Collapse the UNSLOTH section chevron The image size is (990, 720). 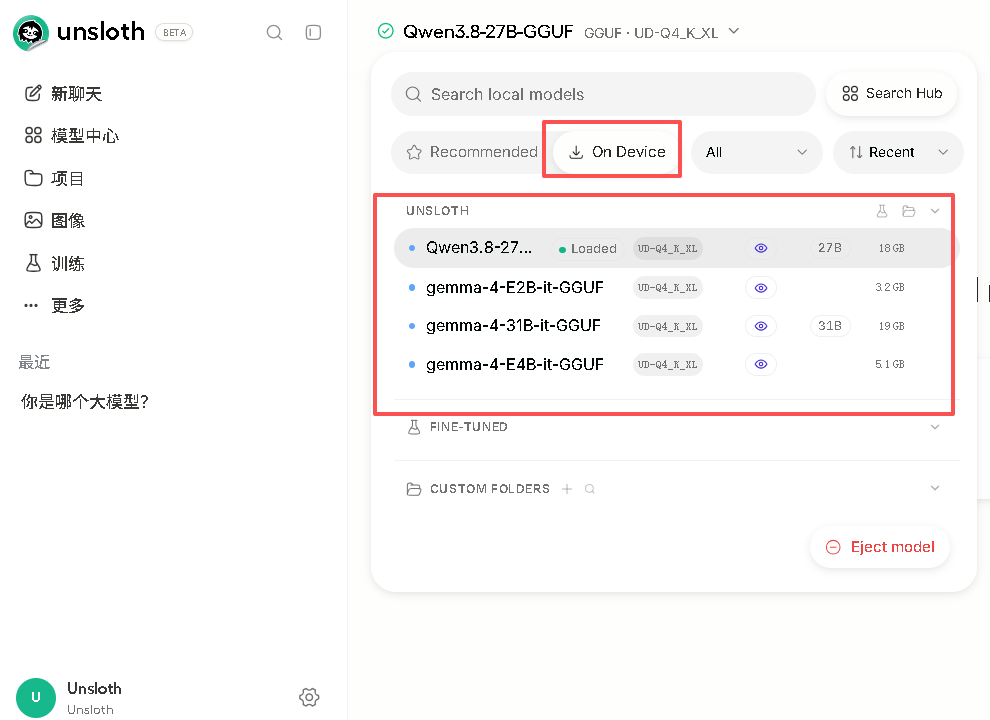[935, 211]
